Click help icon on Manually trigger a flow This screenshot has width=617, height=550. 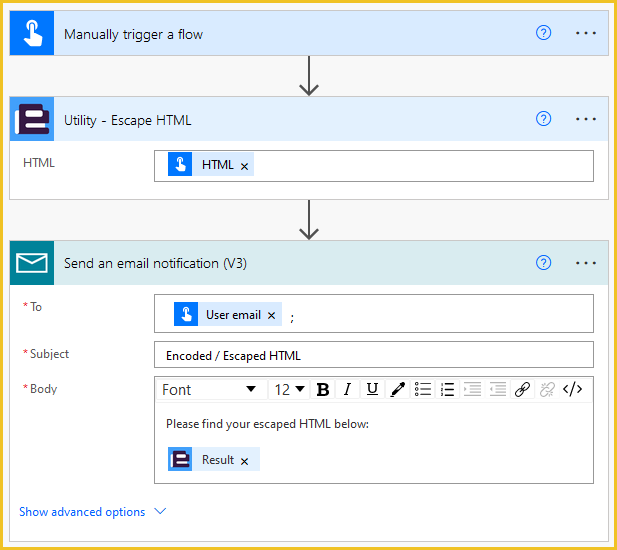coord(544,33)
